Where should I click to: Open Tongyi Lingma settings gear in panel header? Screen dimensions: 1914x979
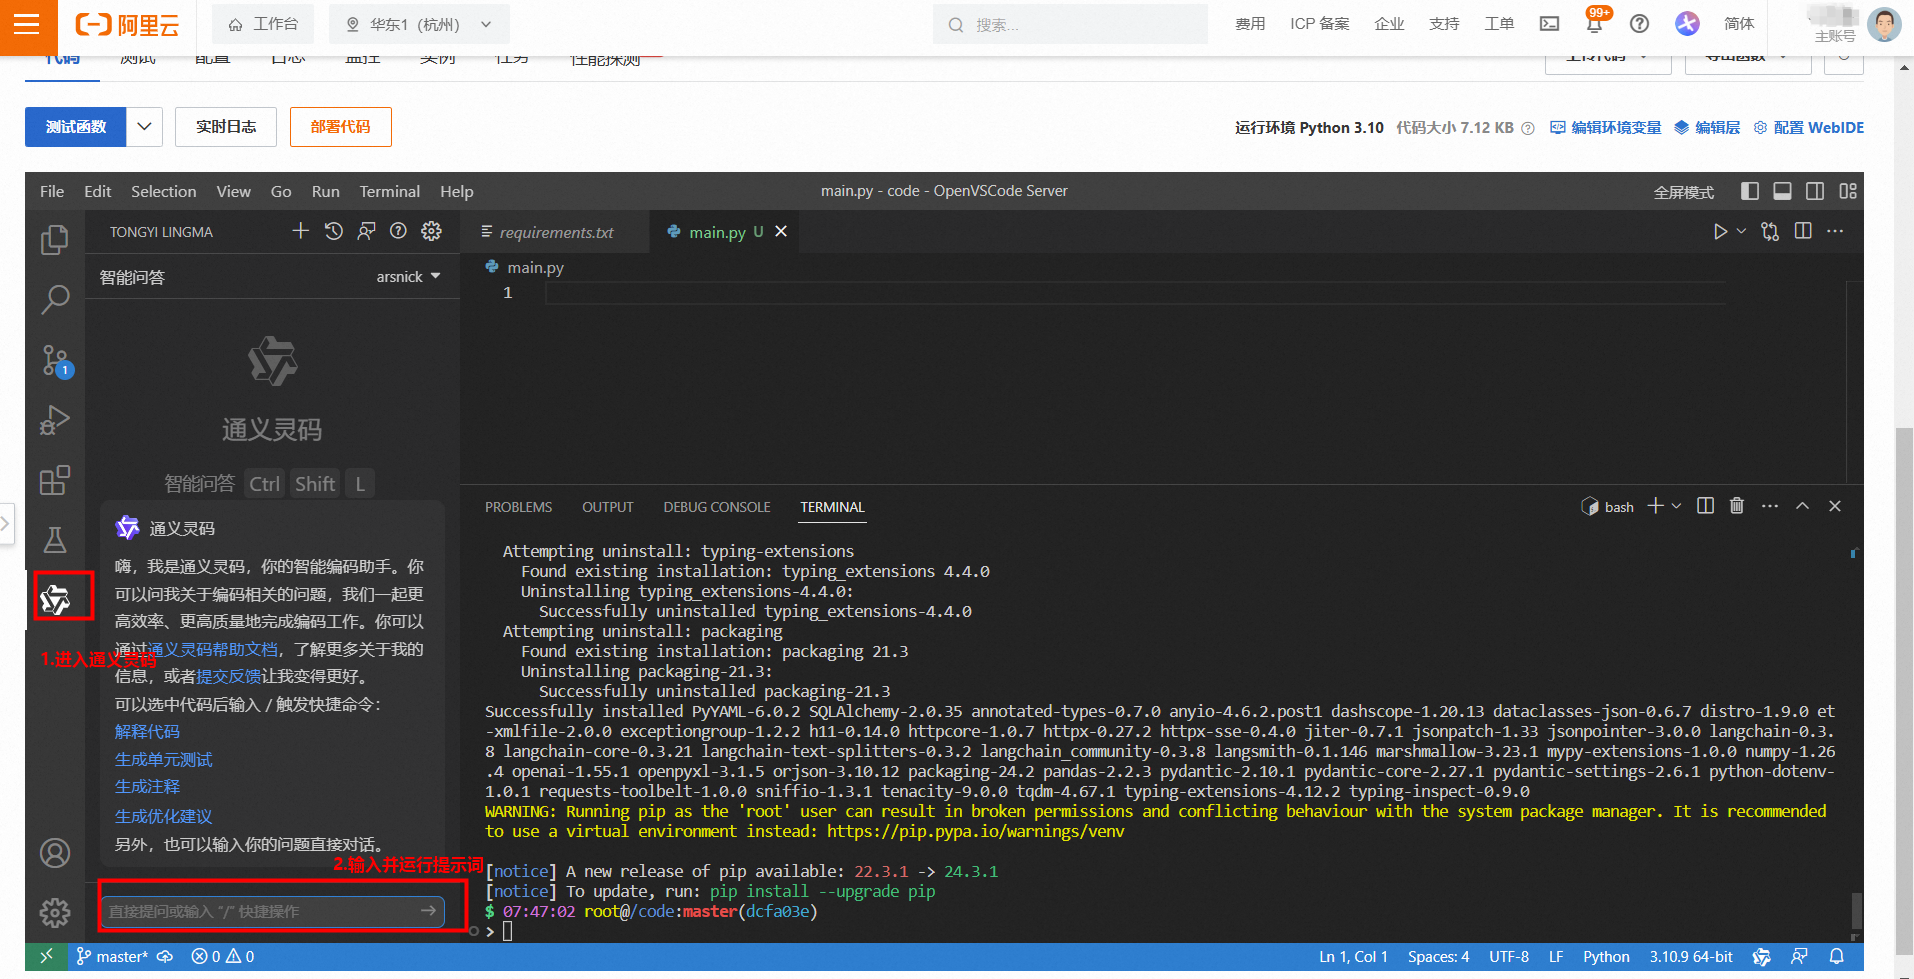pyautogui.click(x=431, y=232)
